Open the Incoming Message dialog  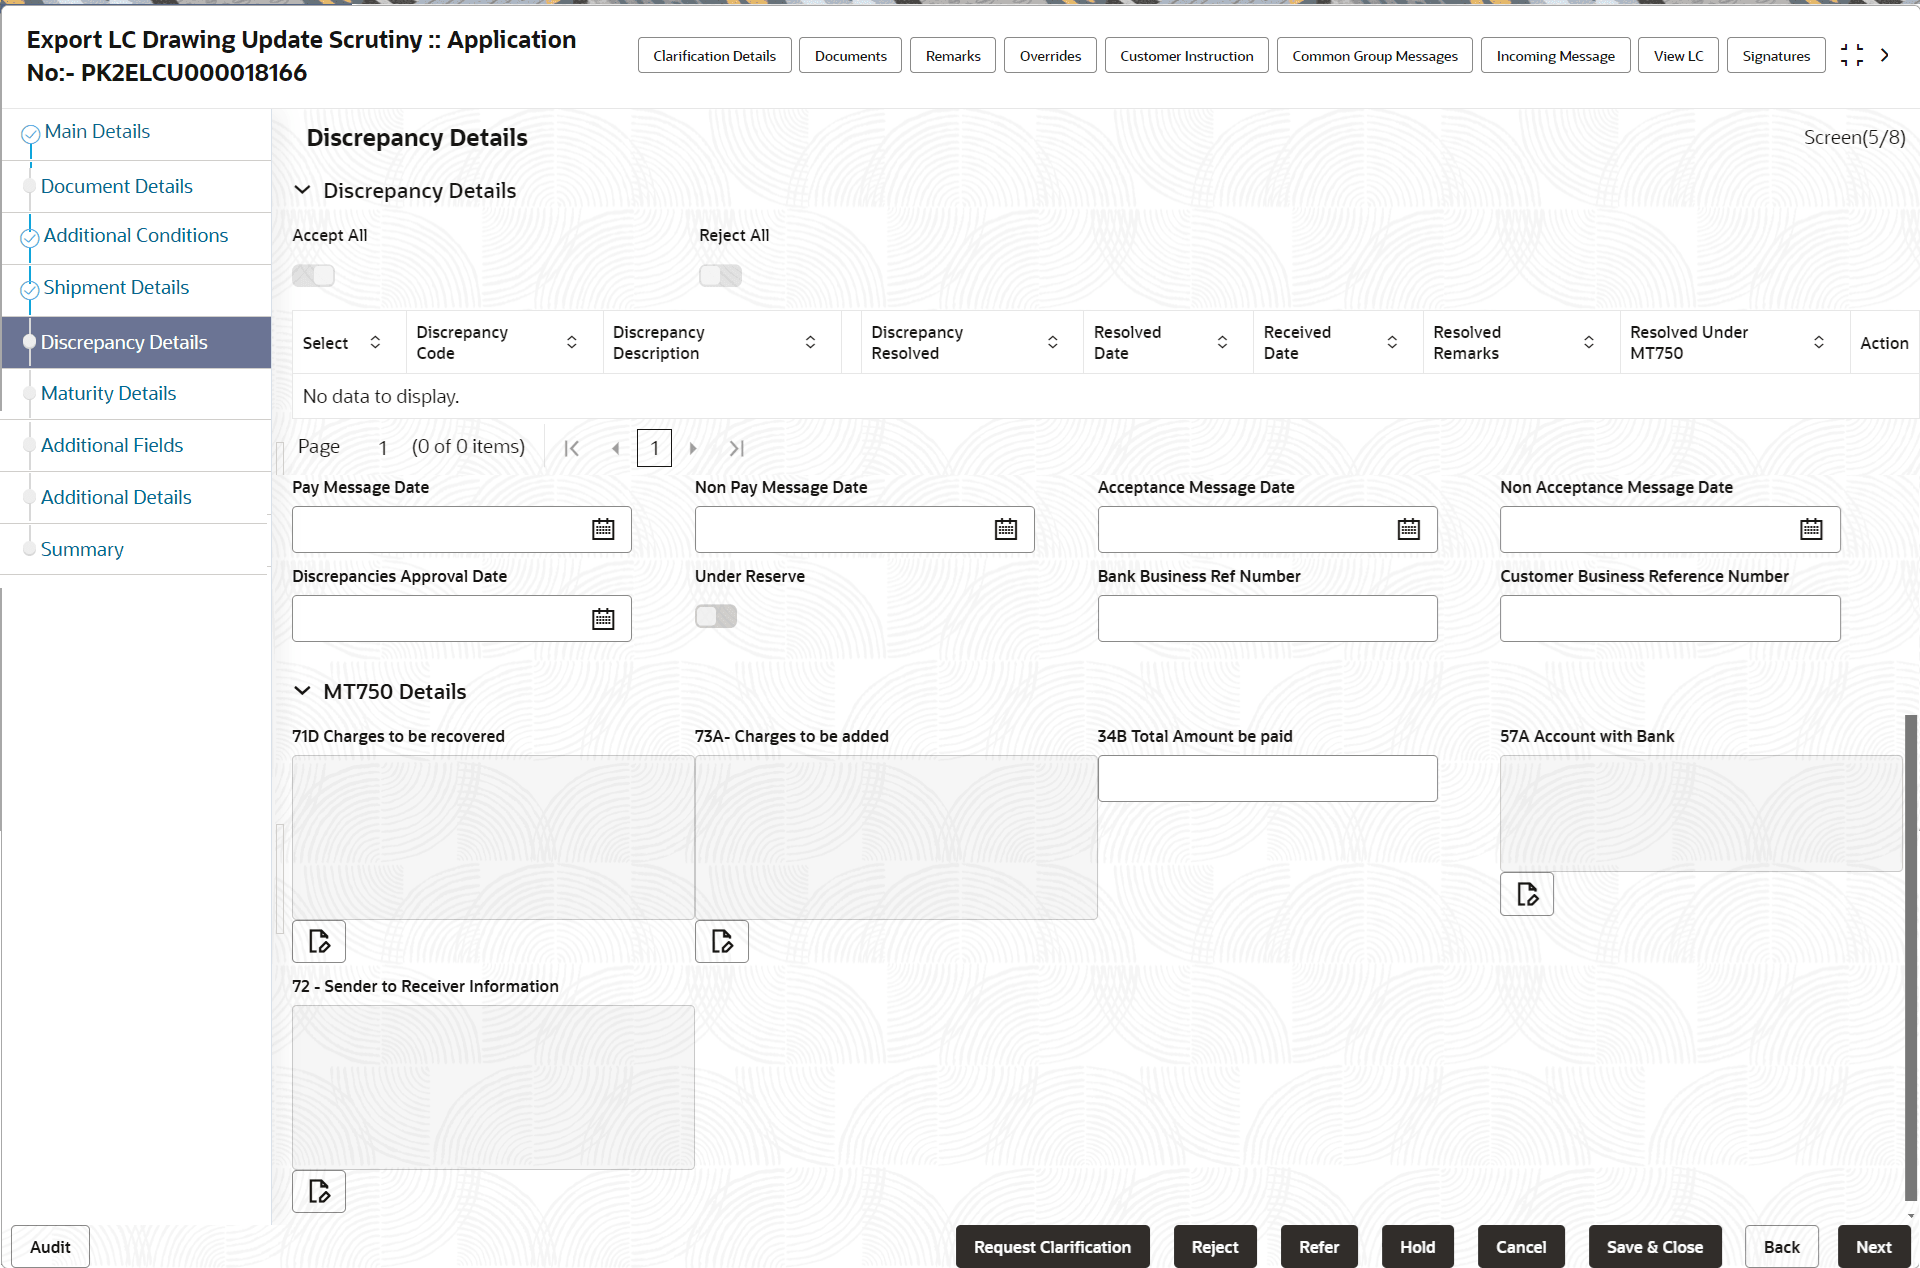pyautogui.click(x=1555, y=55)
